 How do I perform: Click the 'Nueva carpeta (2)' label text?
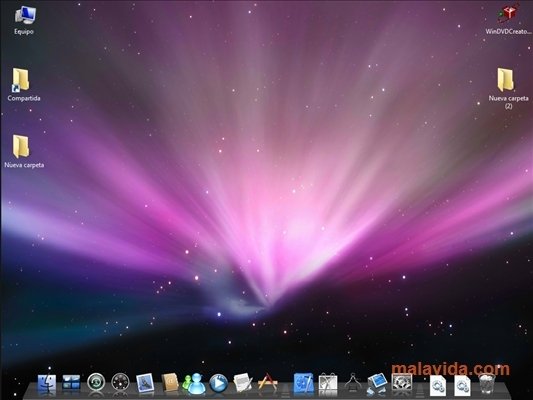point(509,102)
